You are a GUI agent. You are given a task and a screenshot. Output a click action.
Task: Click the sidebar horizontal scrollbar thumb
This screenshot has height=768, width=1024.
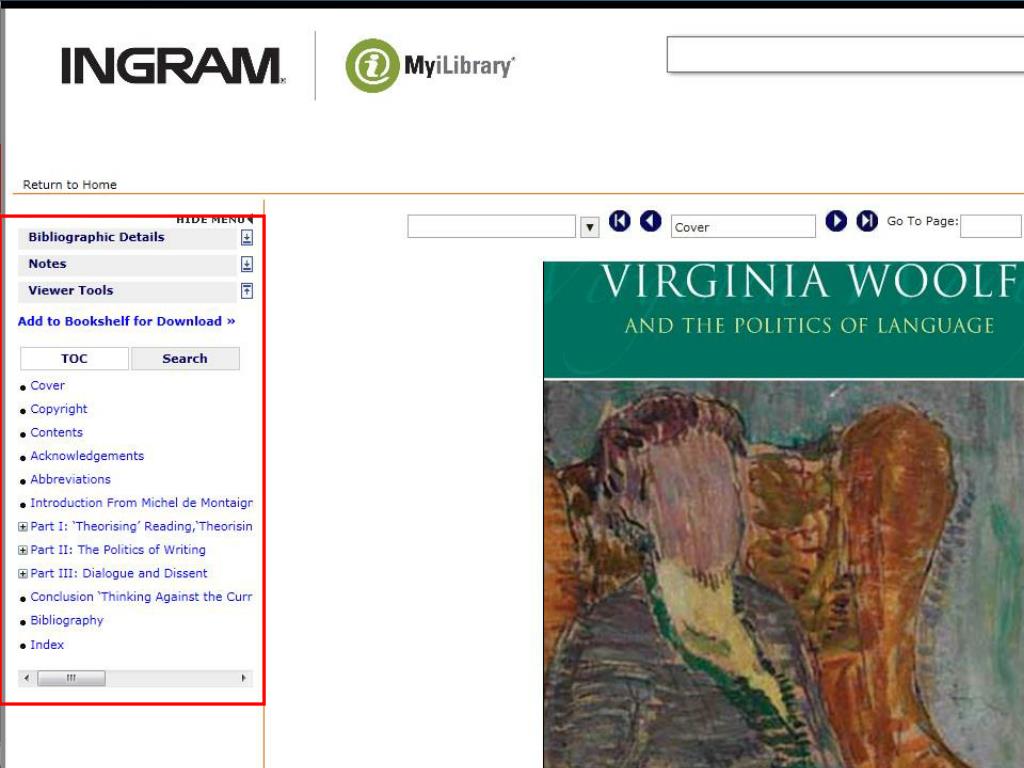(x=71, y=678)
